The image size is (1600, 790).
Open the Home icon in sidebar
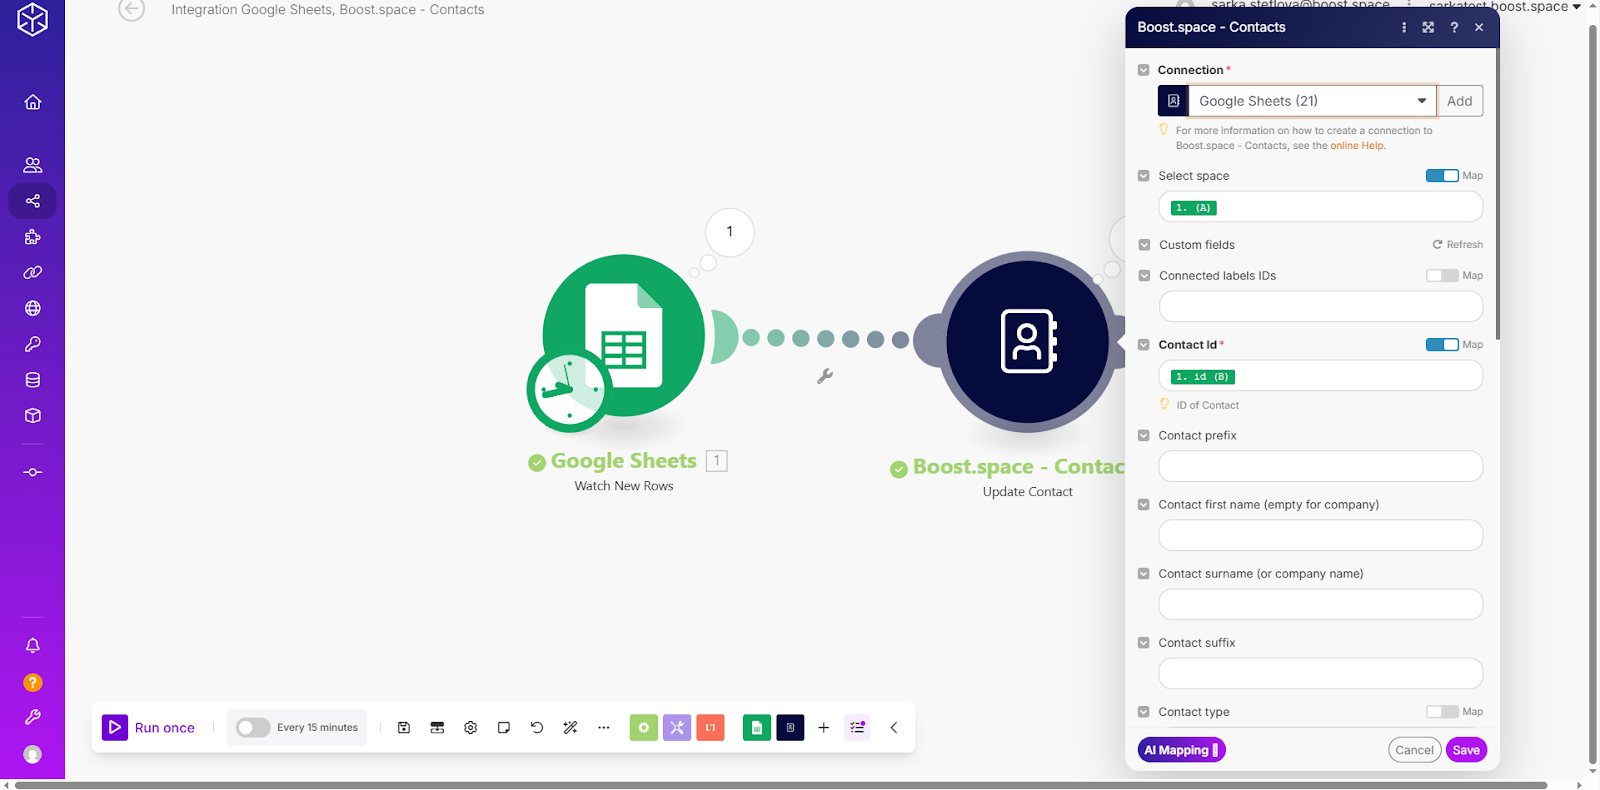(33, 102)
